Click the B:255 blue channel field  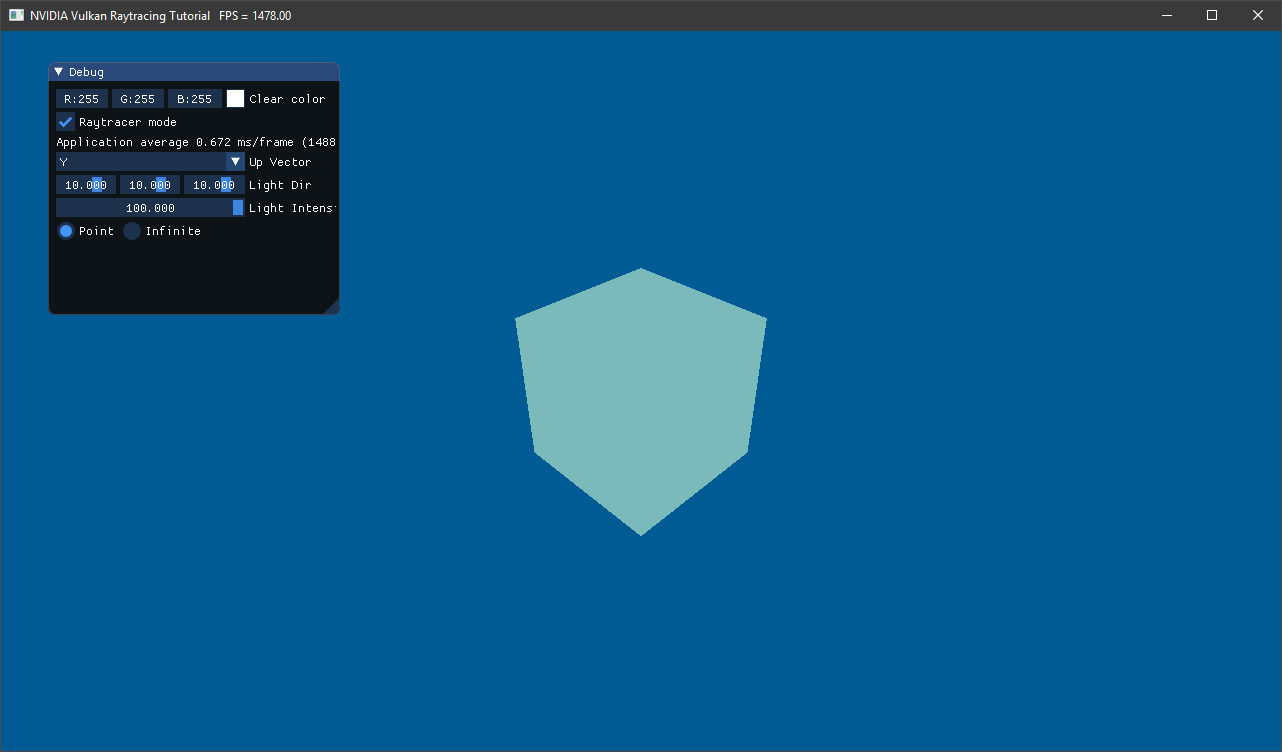tap(194, 99)
